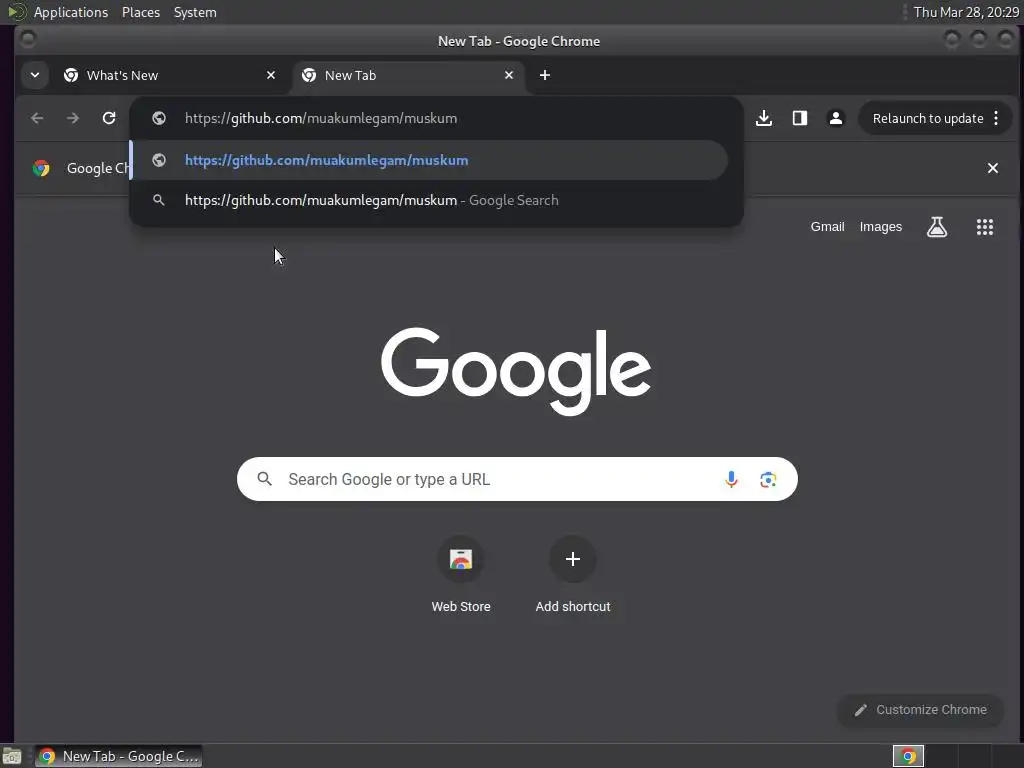Viewport: 1024px width, 768px height.
Task: Open Search Labs flask icon
Action: (937, 227)
